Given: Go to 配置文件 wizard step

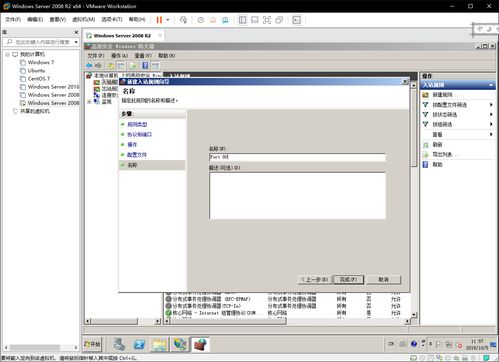Looking at the screenshot, I should click(137, 155).
